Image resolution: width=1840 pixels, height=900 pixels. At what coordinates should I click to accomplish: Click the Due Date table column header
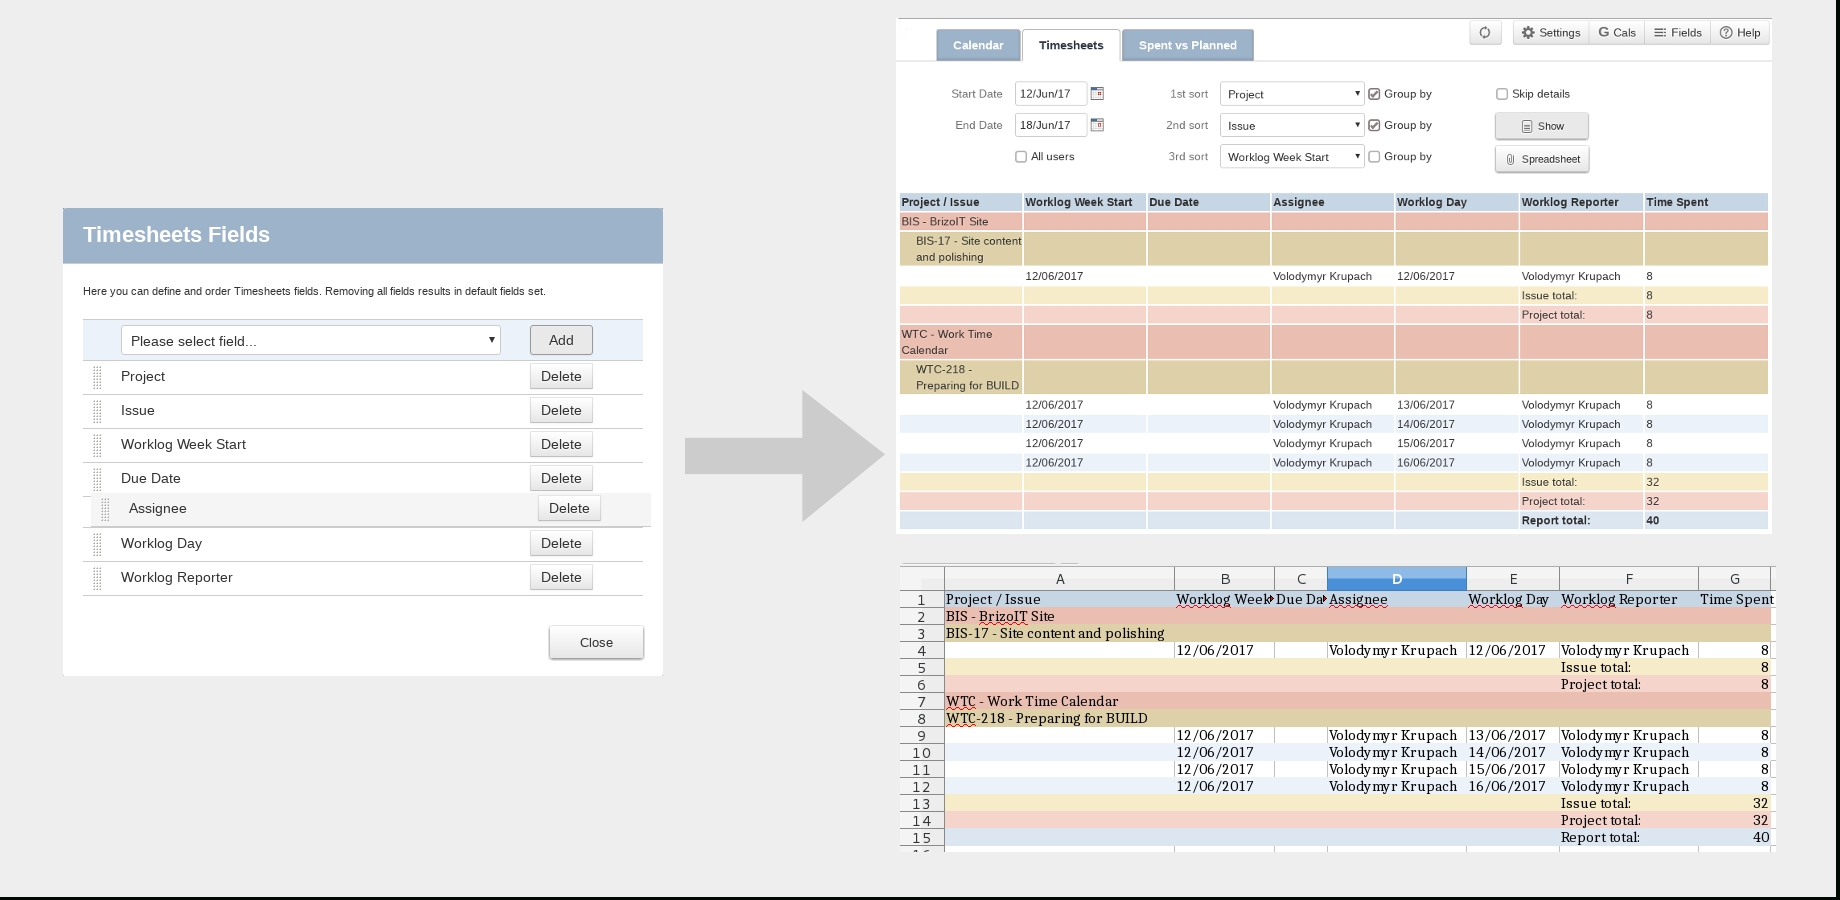1209,202
